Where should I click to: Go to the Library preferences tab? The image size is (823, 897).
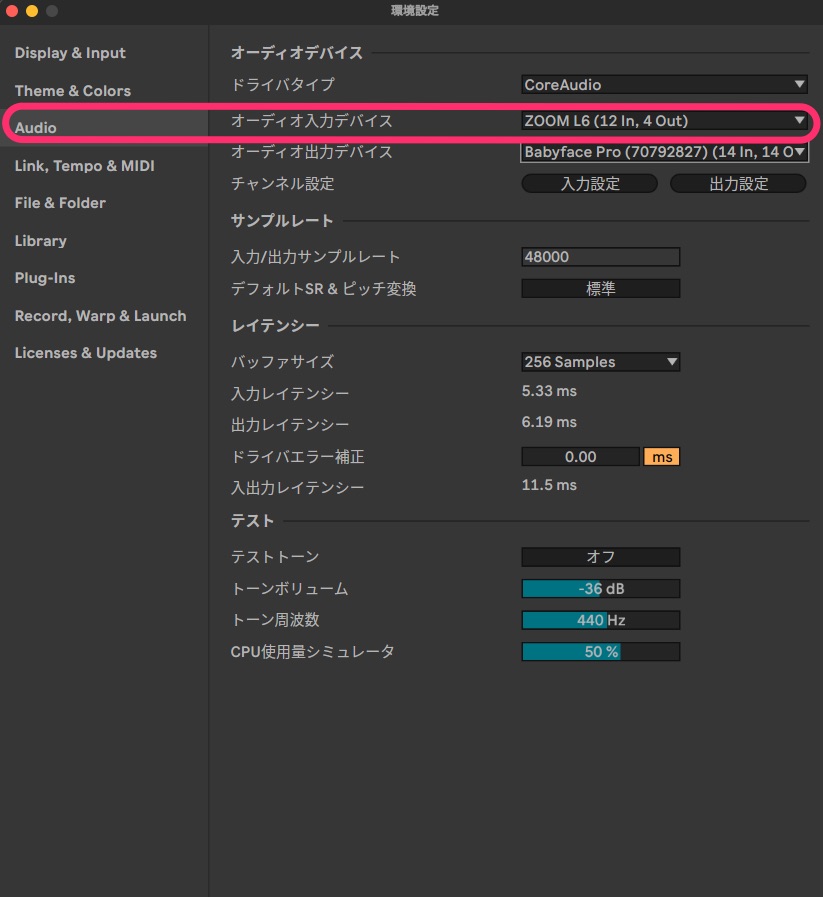click(x=40, y=241)
